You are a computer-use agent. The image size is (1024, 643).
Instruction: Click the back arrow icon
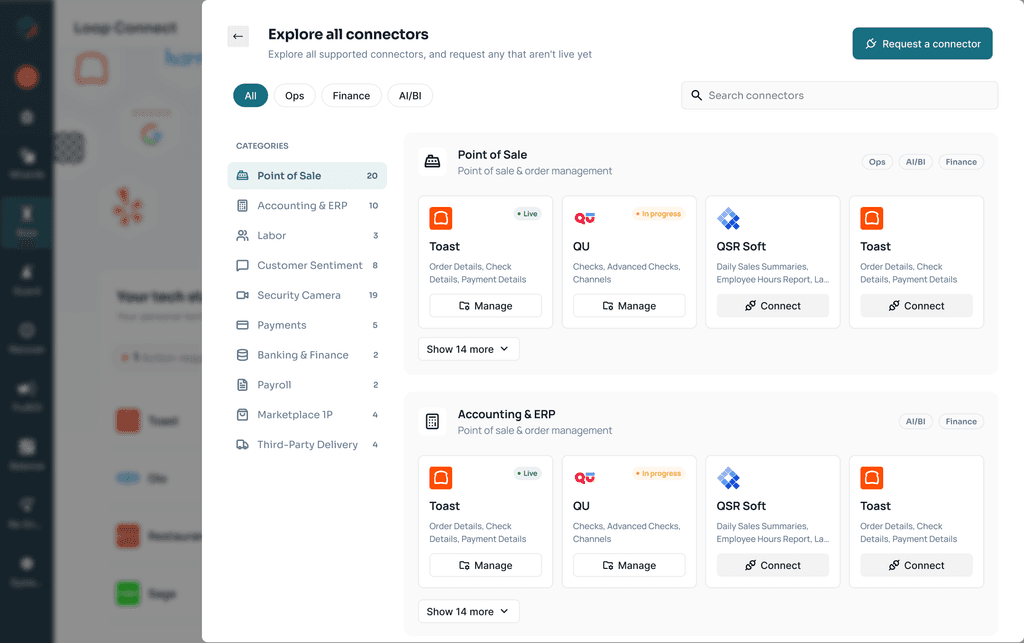pos(238,37)
